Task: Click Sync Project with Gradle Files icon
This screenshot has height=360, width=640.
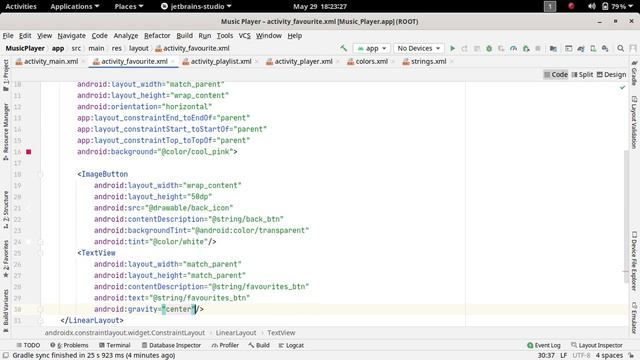Action: click(x=581, y=48)
